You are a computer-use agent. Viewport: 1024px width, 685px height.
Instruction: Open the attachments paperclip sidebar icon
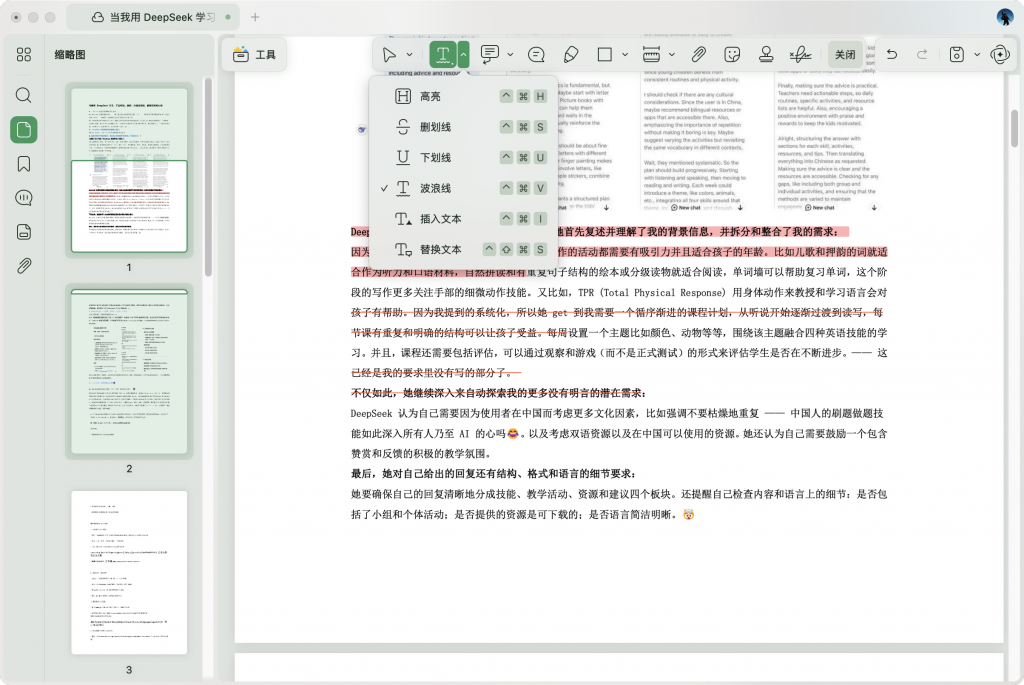[24, 266]
